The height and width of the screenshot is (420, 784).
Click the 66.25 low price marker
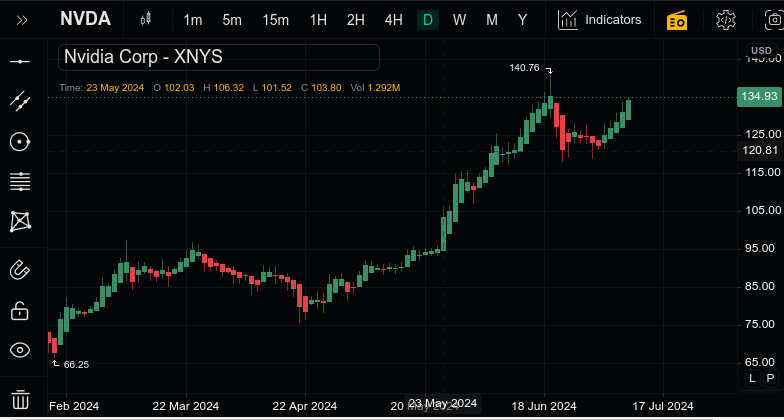(76, 365)
